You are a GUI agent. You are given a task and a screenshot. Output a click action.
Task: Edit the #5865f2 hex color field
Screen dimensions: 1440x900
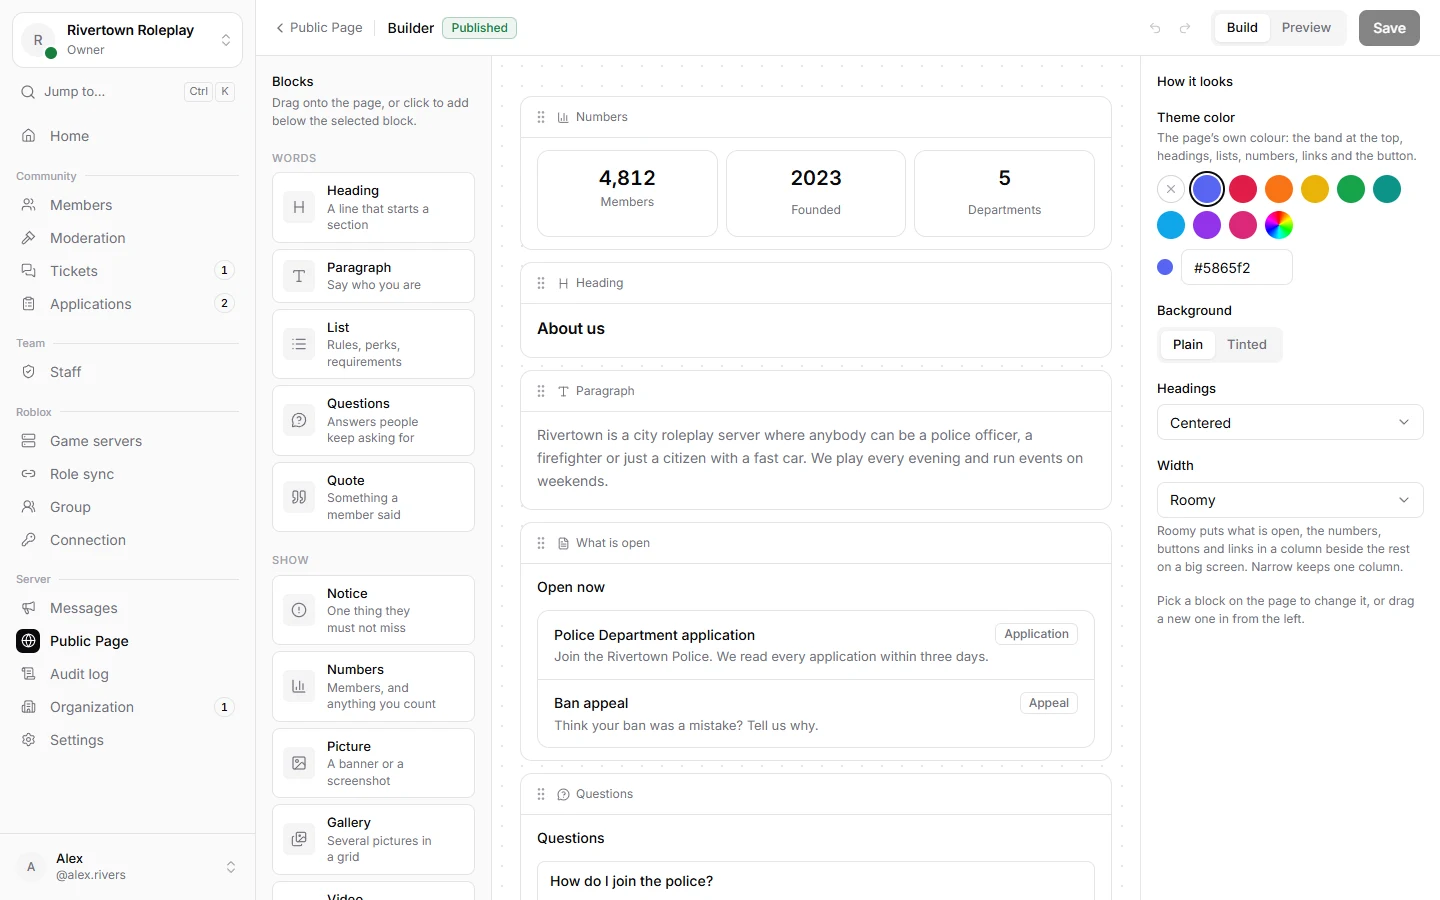[x=1237, y=268]
